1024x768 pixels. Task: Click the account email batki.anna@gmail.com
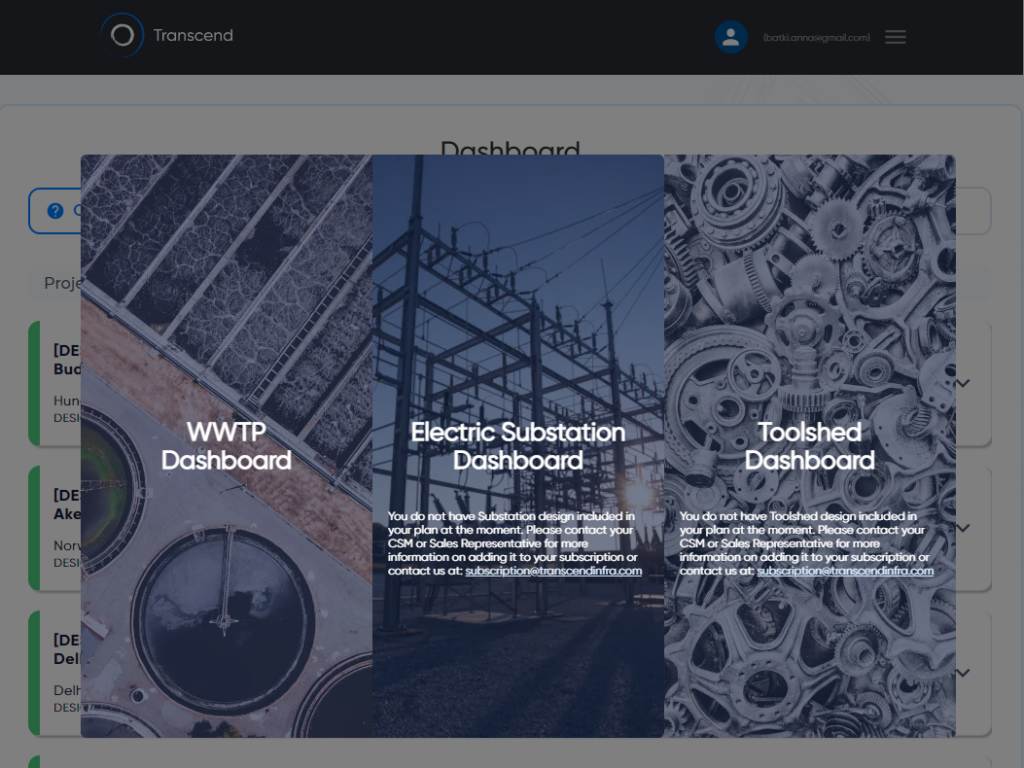point(816,38)
